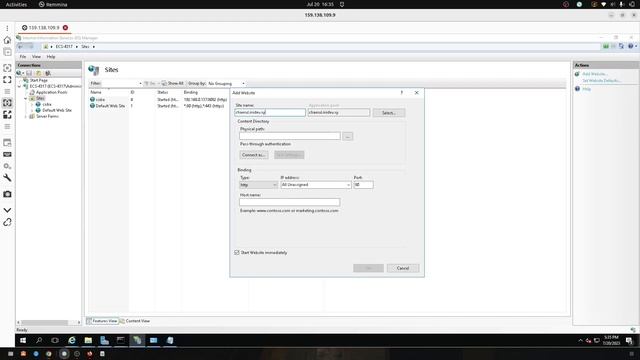This screenshot has width=640, height=360.
Task: Click the Connect as button
Action: pyautogui.click(x=253, y=155)
